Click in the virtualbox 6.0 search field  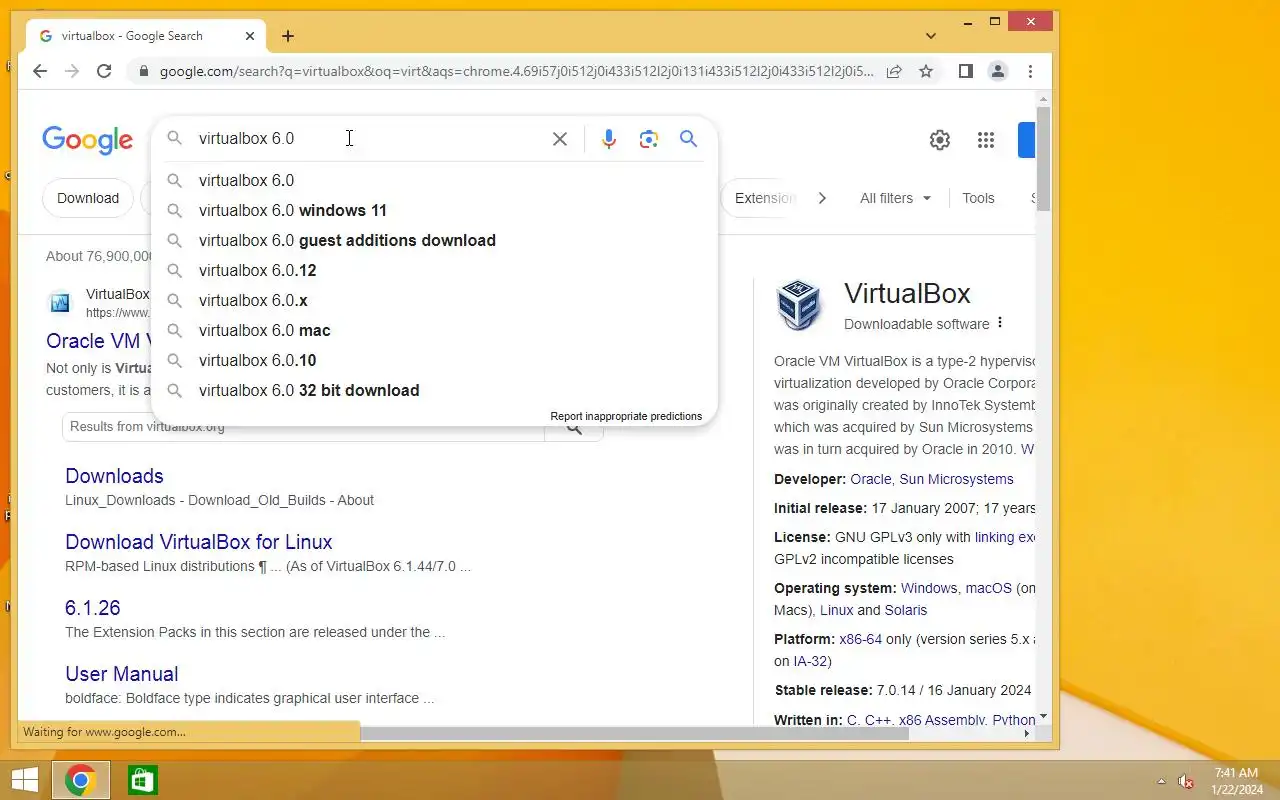coord(370,139)
